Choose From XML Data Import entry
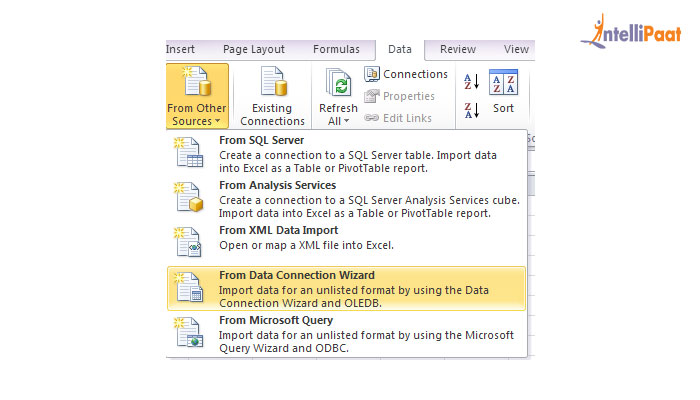Image resolution: width=700 pixels, height=400 pixels. pyautogui.click(x=346, y=244)
